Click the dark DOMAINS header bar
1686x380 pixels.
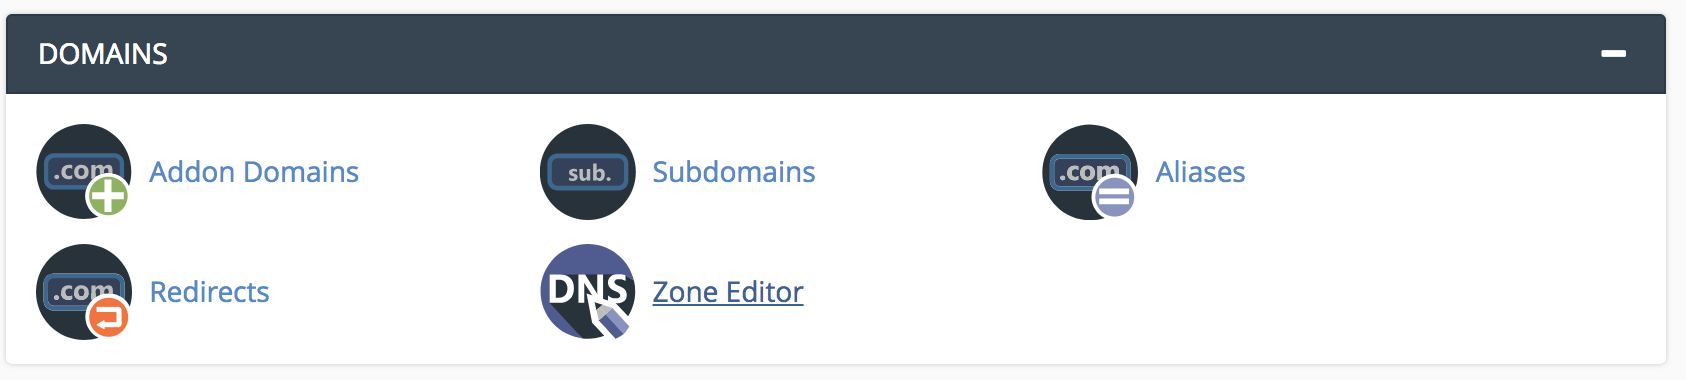(836, 54)
